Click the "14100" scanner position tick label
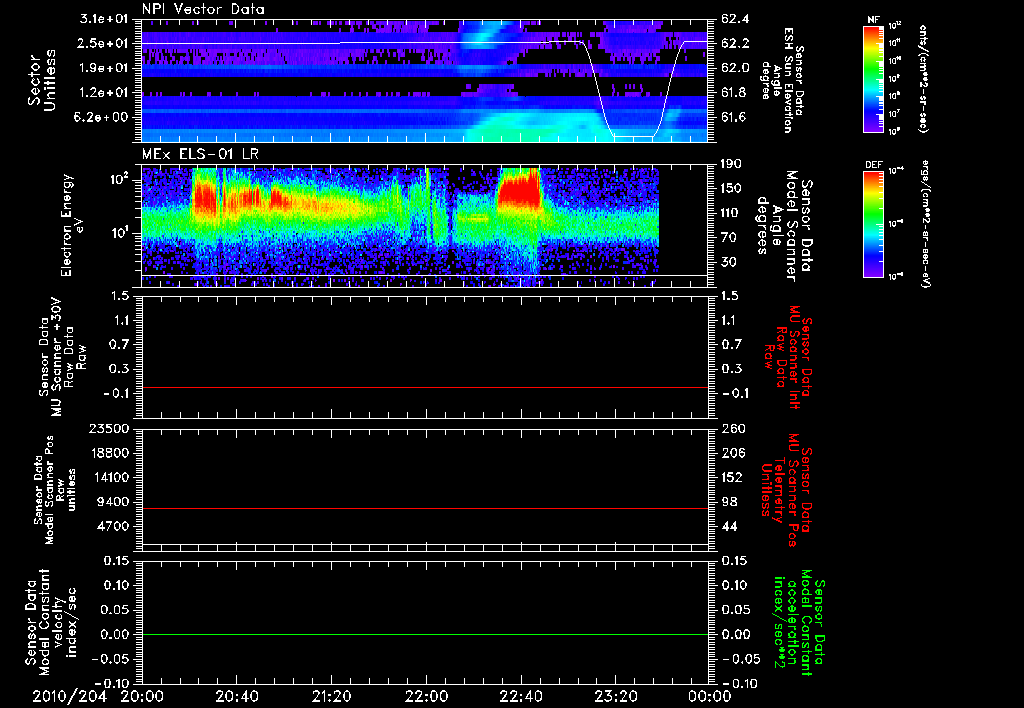Screen dimensions: 1024x708 [109, 477]
